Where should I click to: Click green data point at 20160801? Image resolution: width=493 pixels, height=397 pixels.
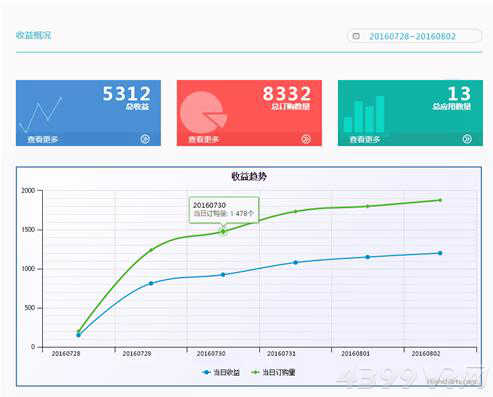(x=367, y=206)
